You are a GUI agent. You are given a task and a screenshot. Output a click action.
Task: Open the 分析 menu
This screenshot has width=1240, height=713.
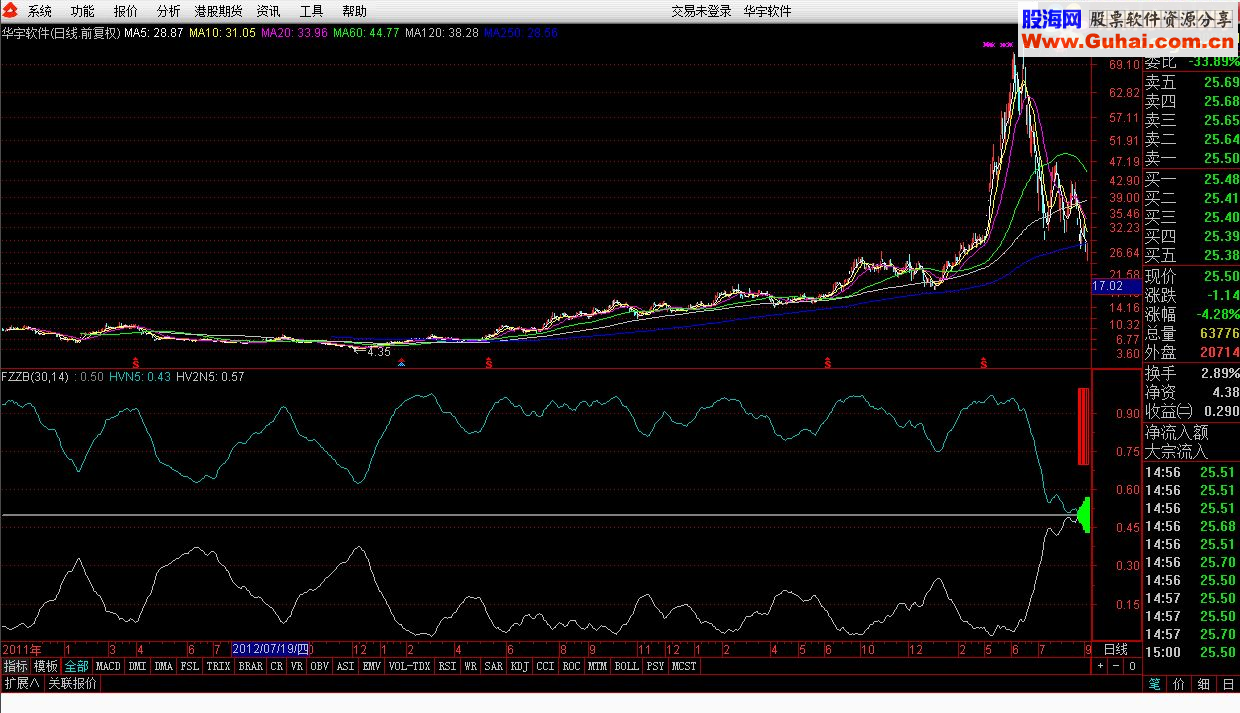coord(169,11)
